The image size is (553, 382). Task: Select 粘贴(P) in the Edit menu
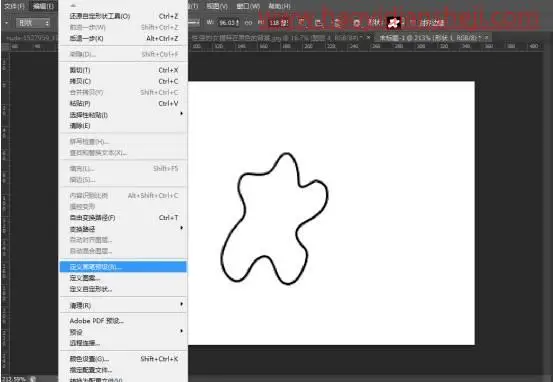(x=123, y=104)
